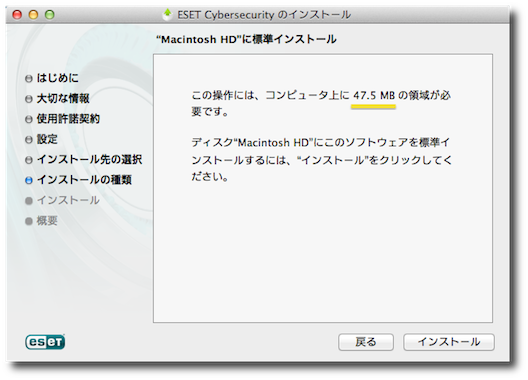
Task: Select the インストールの種類 step
Action: [x=84, y=180]
